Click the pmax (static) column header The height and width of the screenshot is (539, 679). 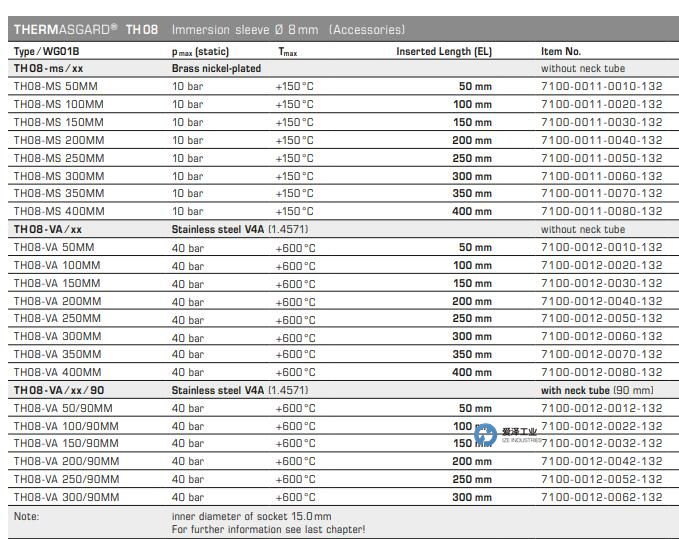(201, 51)
